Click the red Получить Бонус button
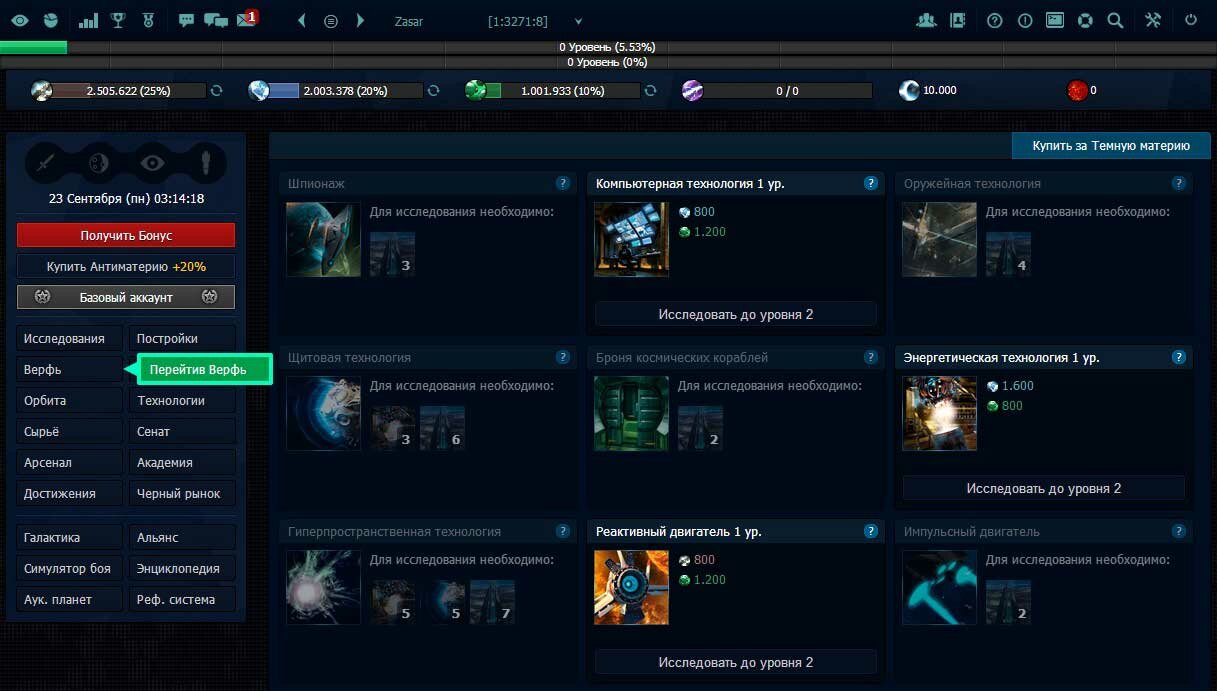 (126, 235)
